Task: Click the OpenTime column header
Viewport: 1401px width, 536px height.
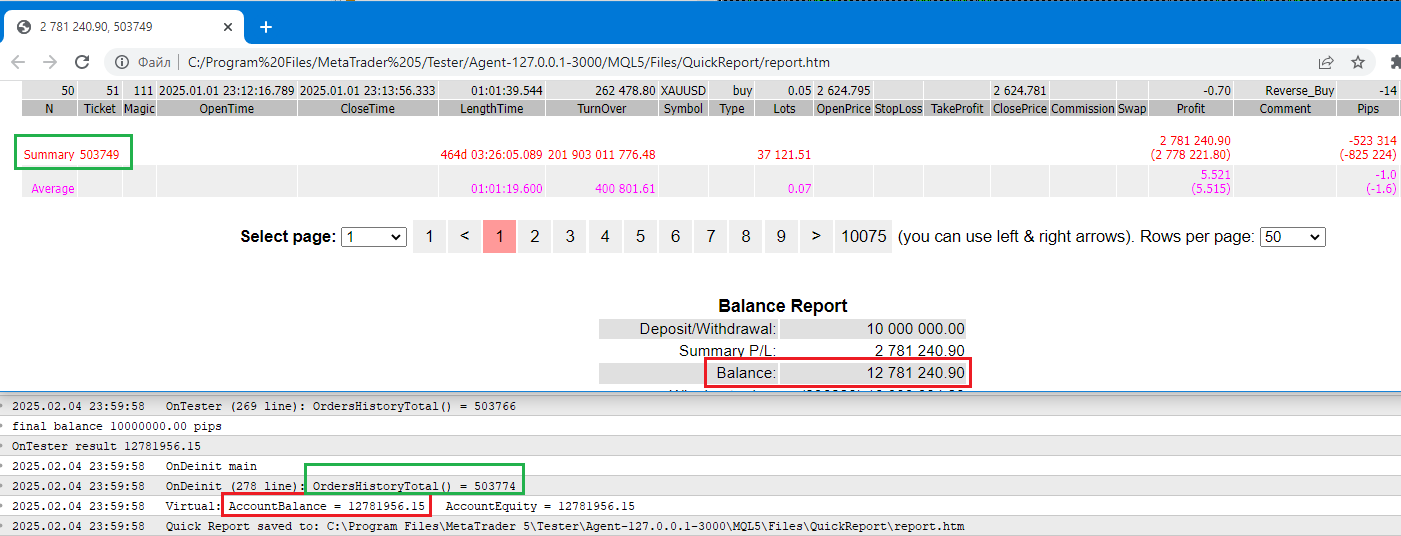Action: (x=227, y=108)
